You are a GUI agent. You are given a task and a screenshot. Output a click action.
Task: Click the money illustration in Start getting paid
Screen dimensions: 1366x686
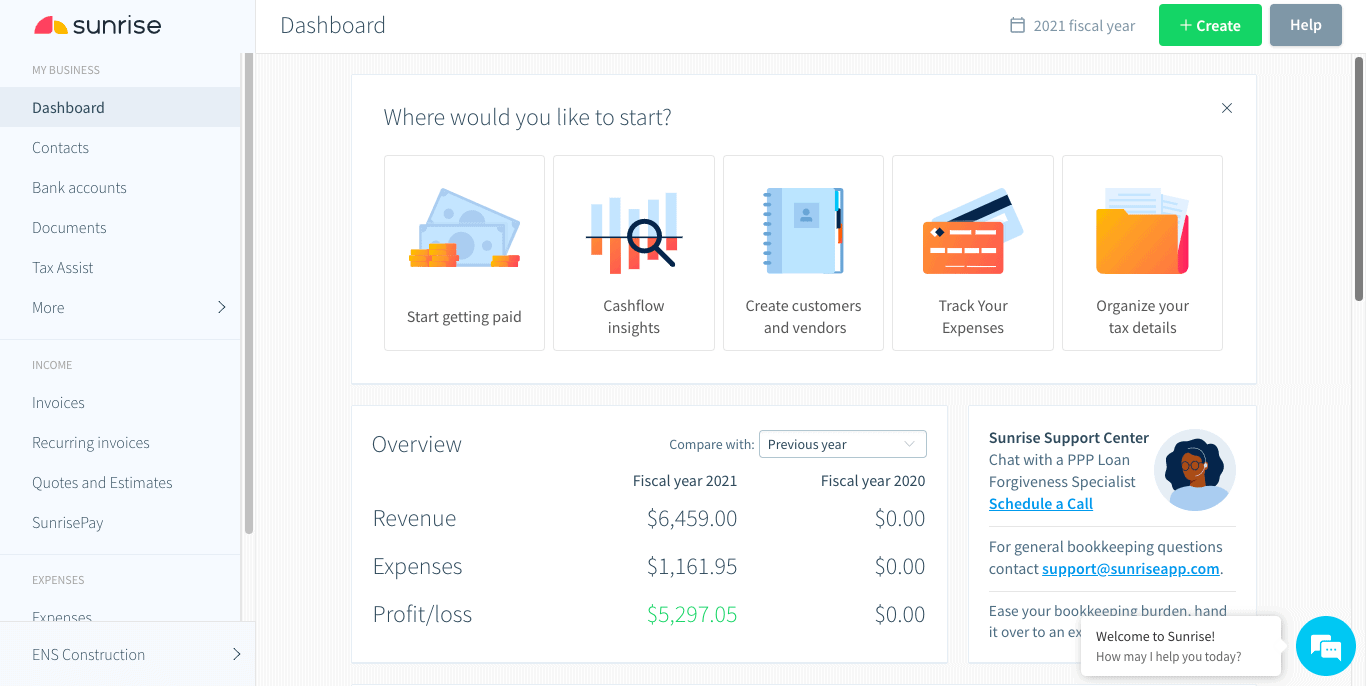(464, 229)
